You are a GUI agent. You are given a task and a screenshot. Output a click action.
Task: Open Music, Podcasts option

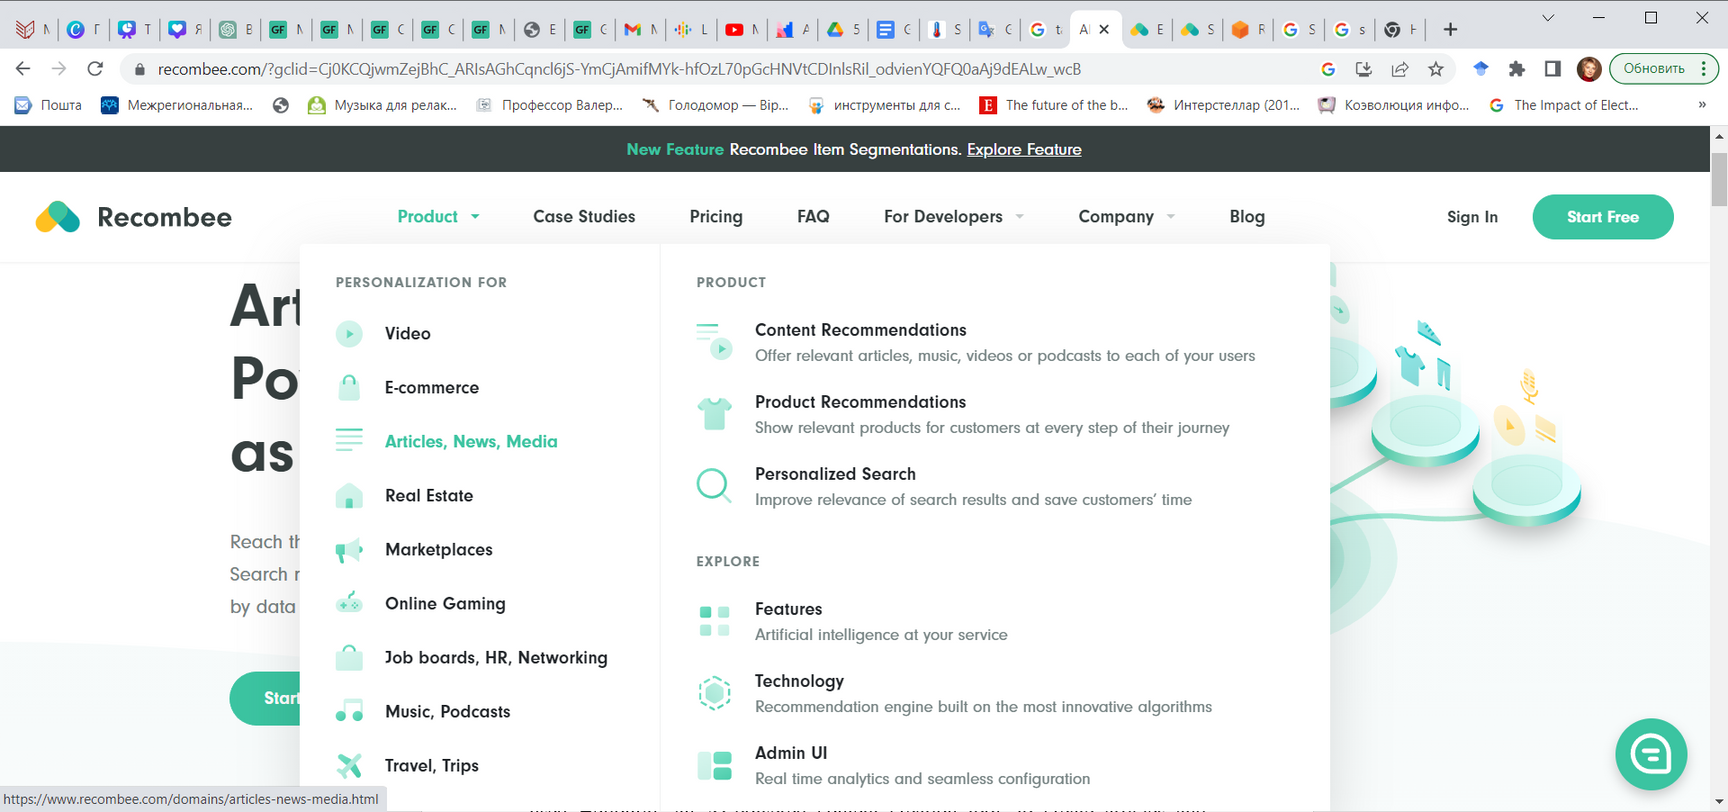448,711
